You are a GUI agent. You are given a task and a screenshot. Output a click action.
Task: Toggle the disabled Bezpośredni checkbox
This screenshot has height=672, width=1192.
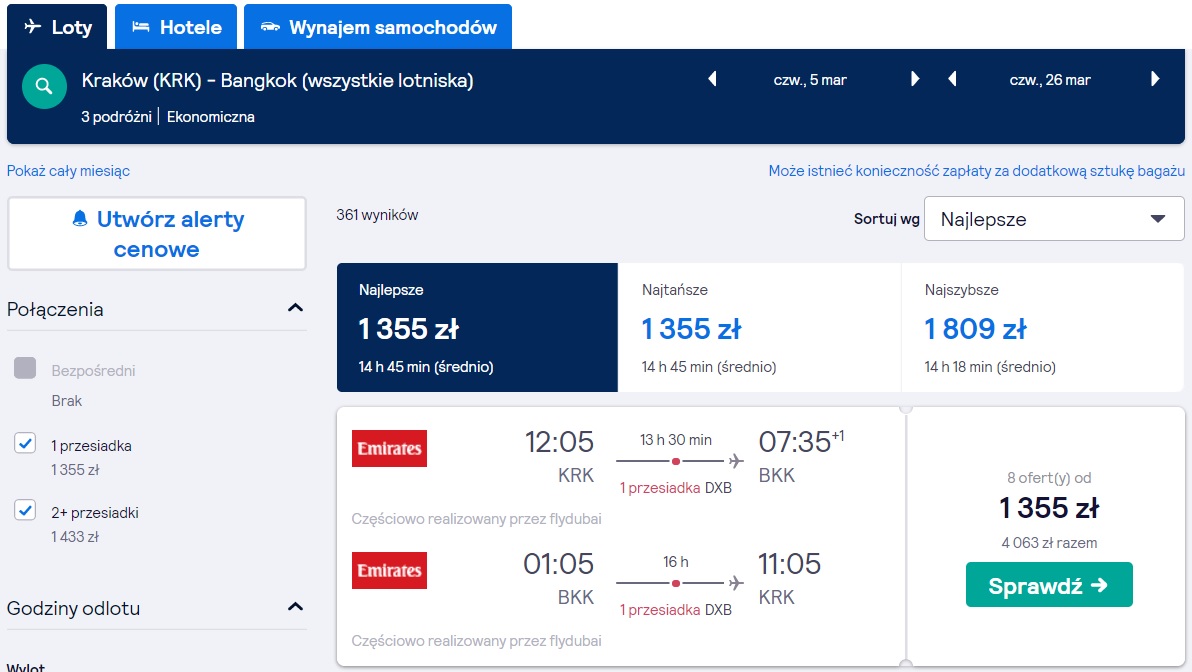25,368
